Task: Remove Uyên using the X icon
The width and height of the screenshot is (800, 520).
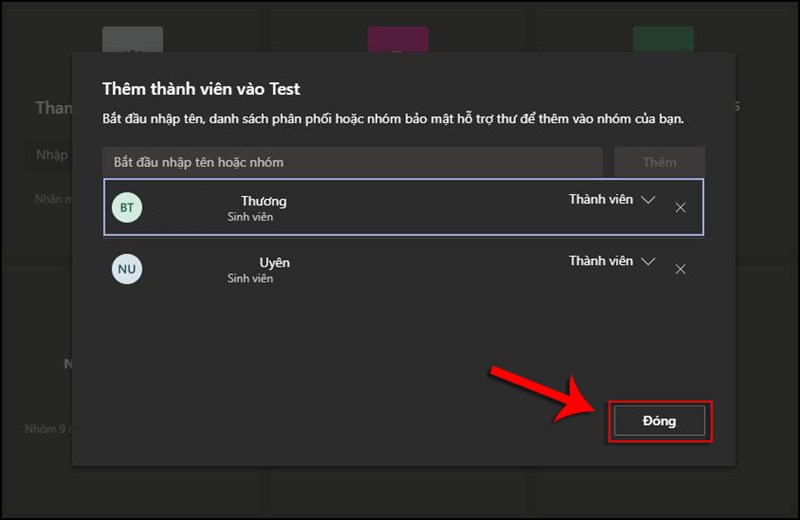Action: 680,269
